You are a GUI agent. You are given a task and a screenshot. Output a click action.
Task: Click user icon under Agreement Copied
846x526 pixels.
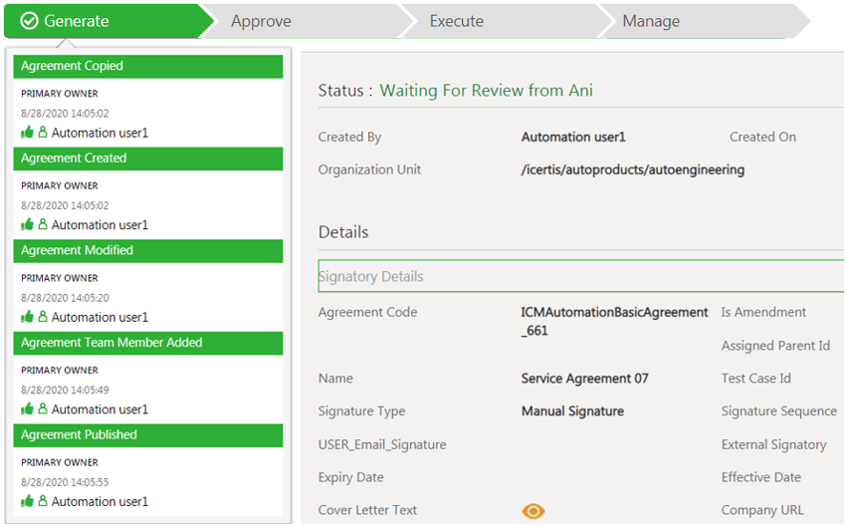[43, 132]
